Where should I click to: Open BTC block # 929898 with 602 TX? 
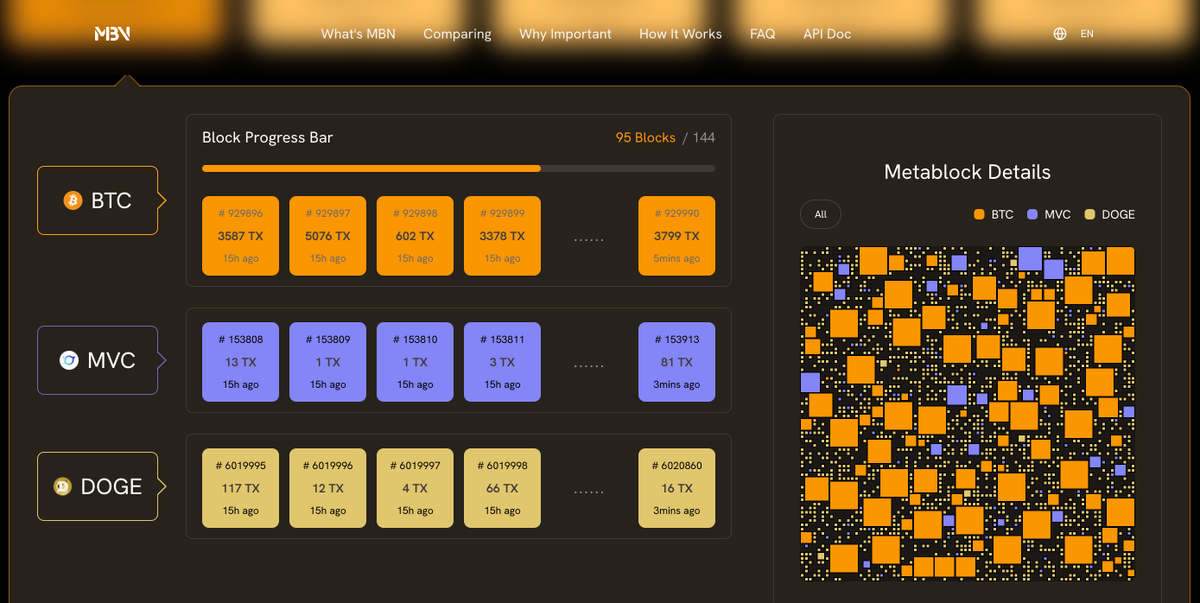pyautogui.click(x=415, y=235)
